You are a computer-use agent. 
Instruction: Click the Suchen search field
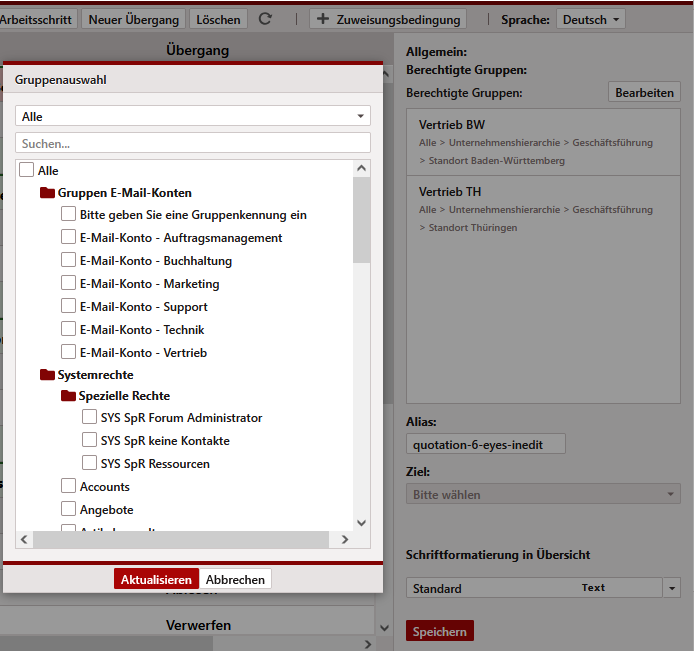coord(193,144)
